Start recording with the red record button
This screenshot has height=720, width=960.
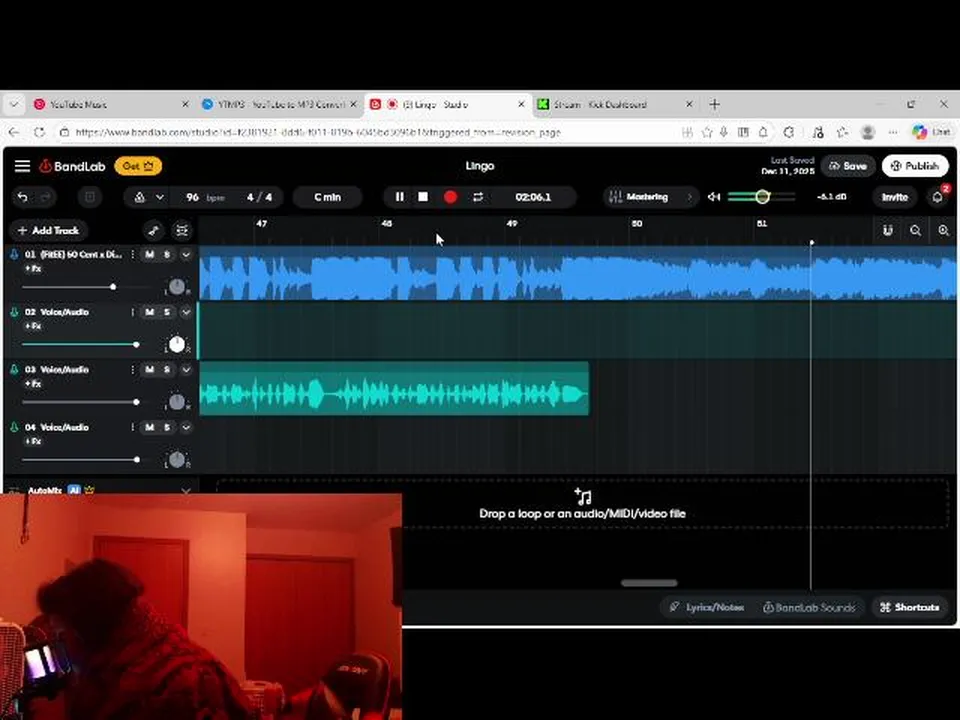click(x=451, y=197)
